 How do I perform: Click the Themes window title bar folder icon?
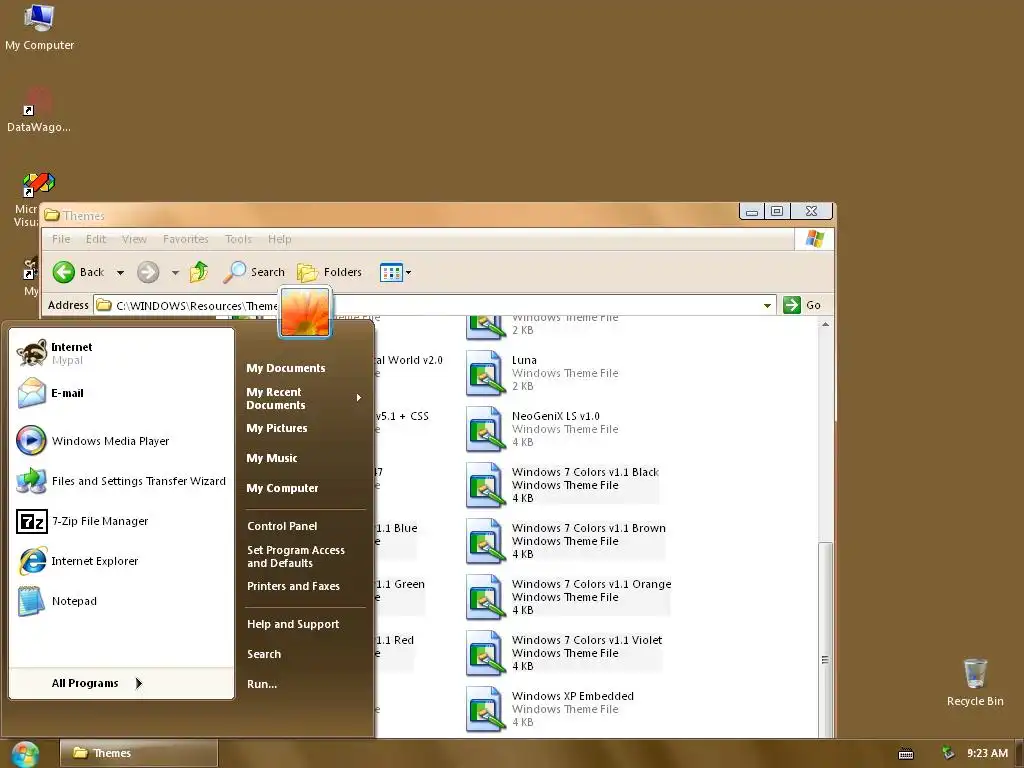[52, 216]
